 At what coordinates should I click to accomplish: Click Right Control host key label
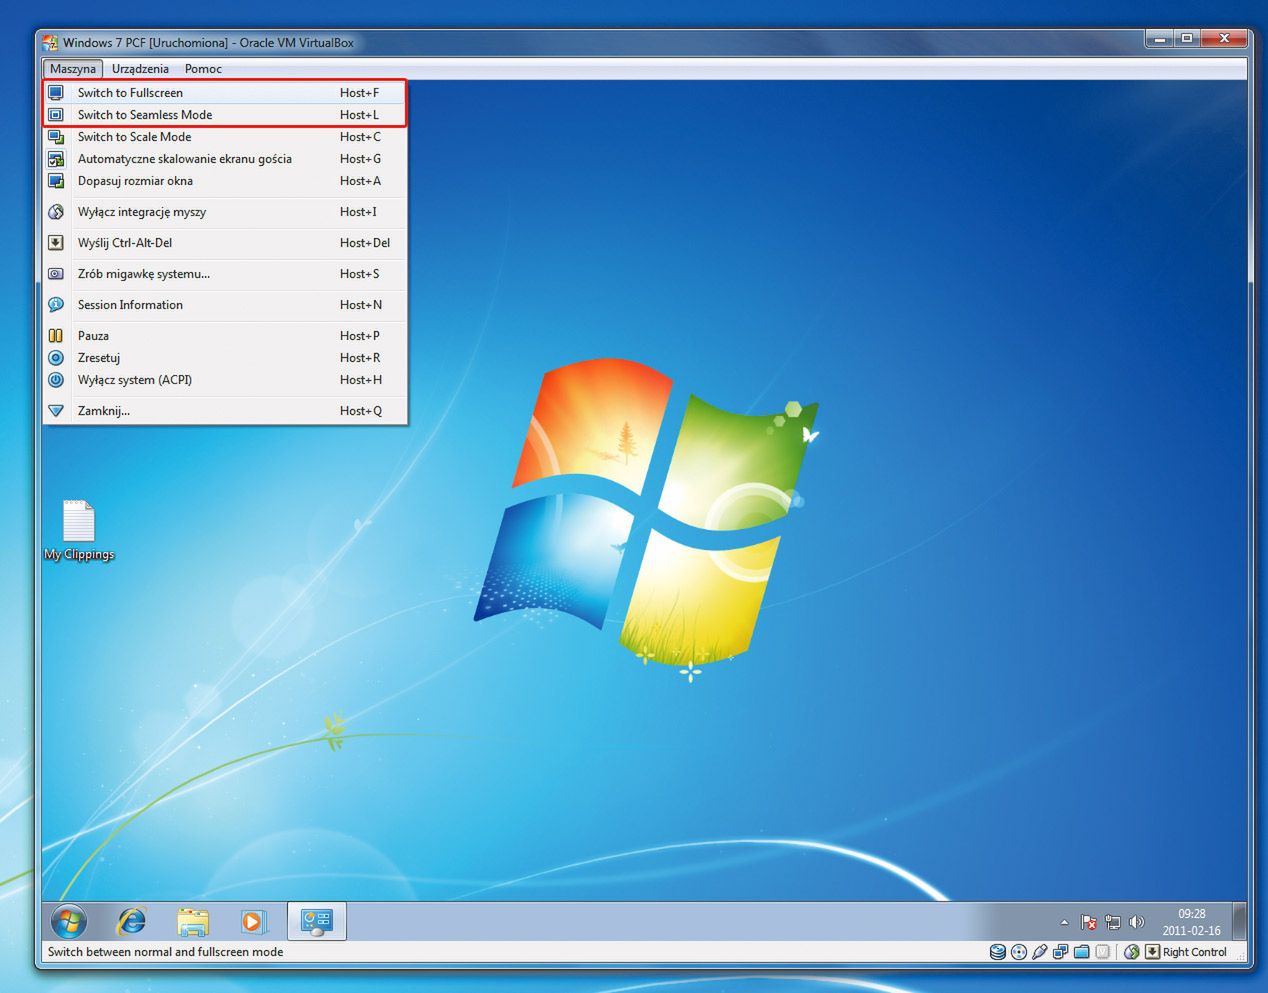coord(1194,952)
